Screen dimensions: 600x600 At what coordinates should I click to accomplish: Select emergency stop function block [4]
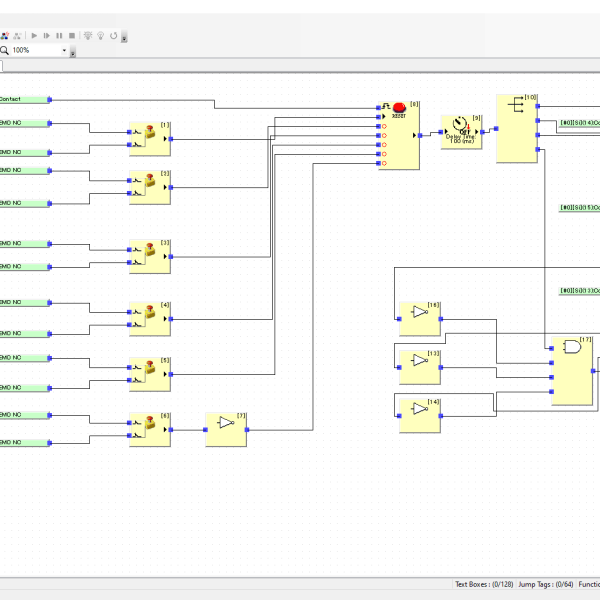[x=150, y=319]
